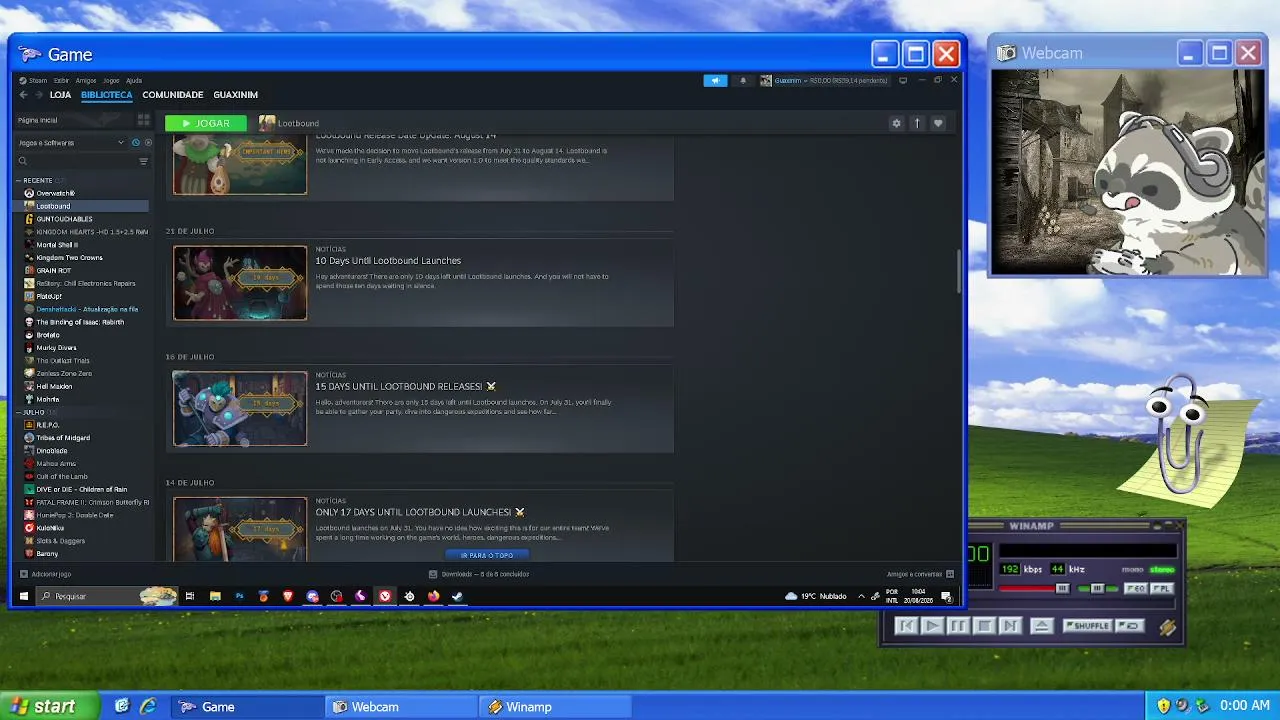Skip to next track in Winamp

(1010, 626)
